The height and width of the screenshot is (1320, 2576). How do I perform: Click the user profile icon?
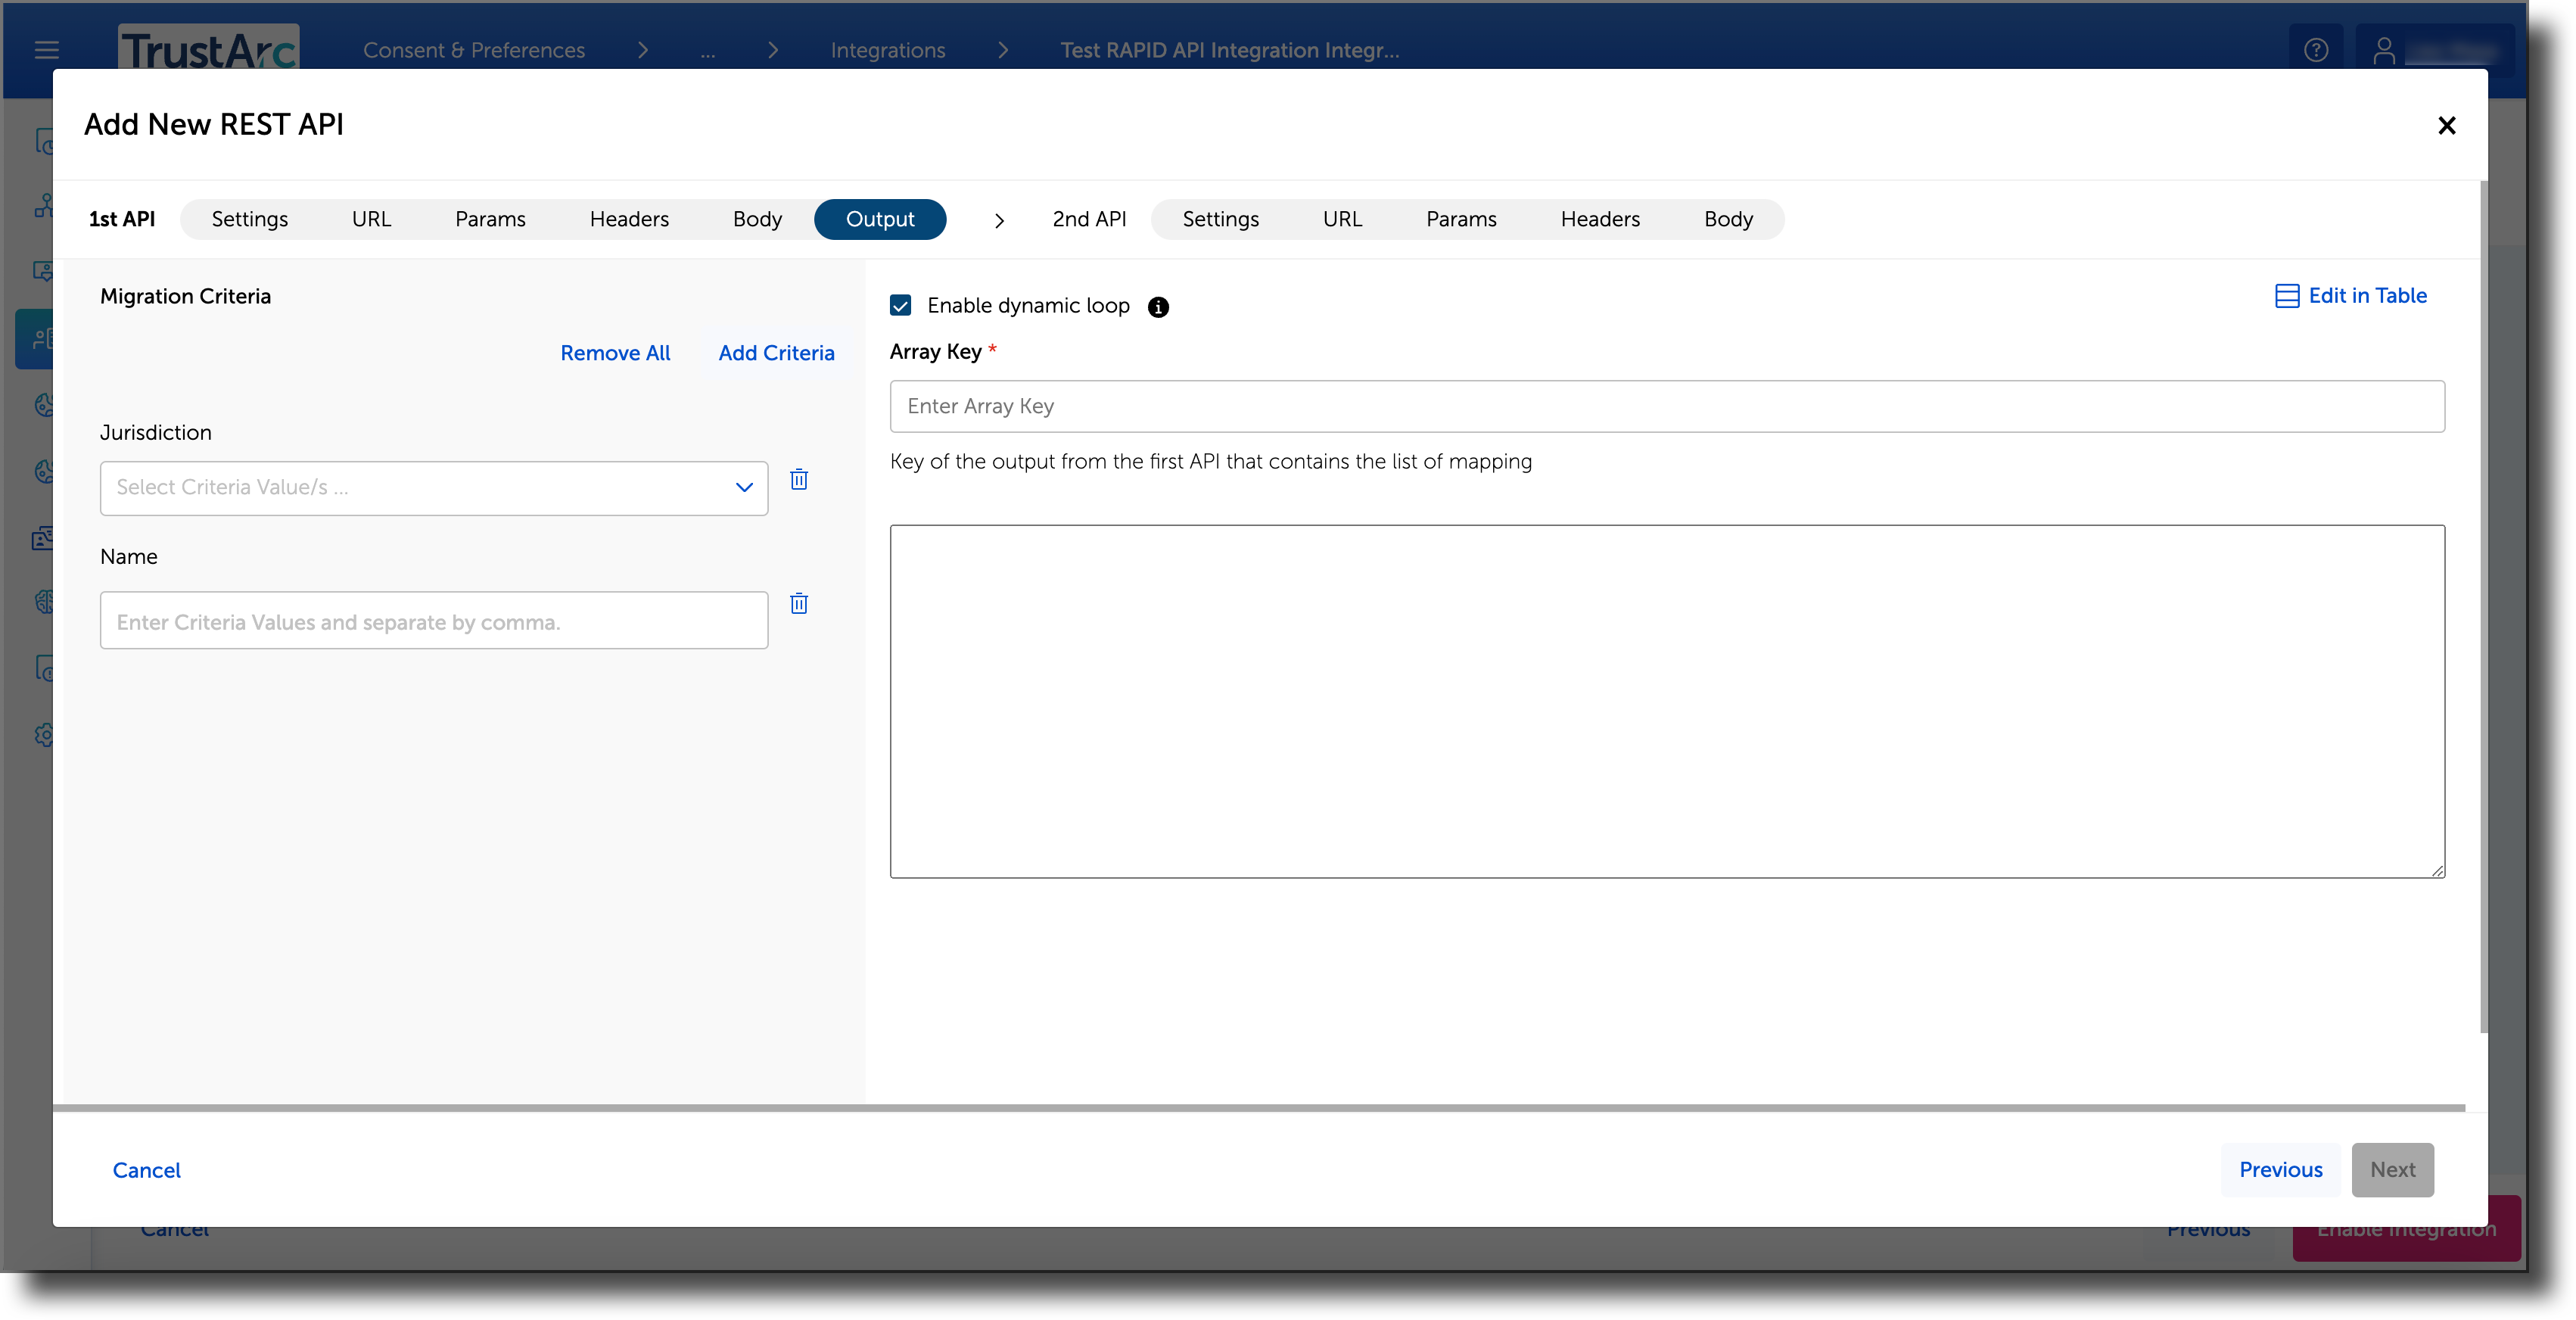tap(2384, 50)
